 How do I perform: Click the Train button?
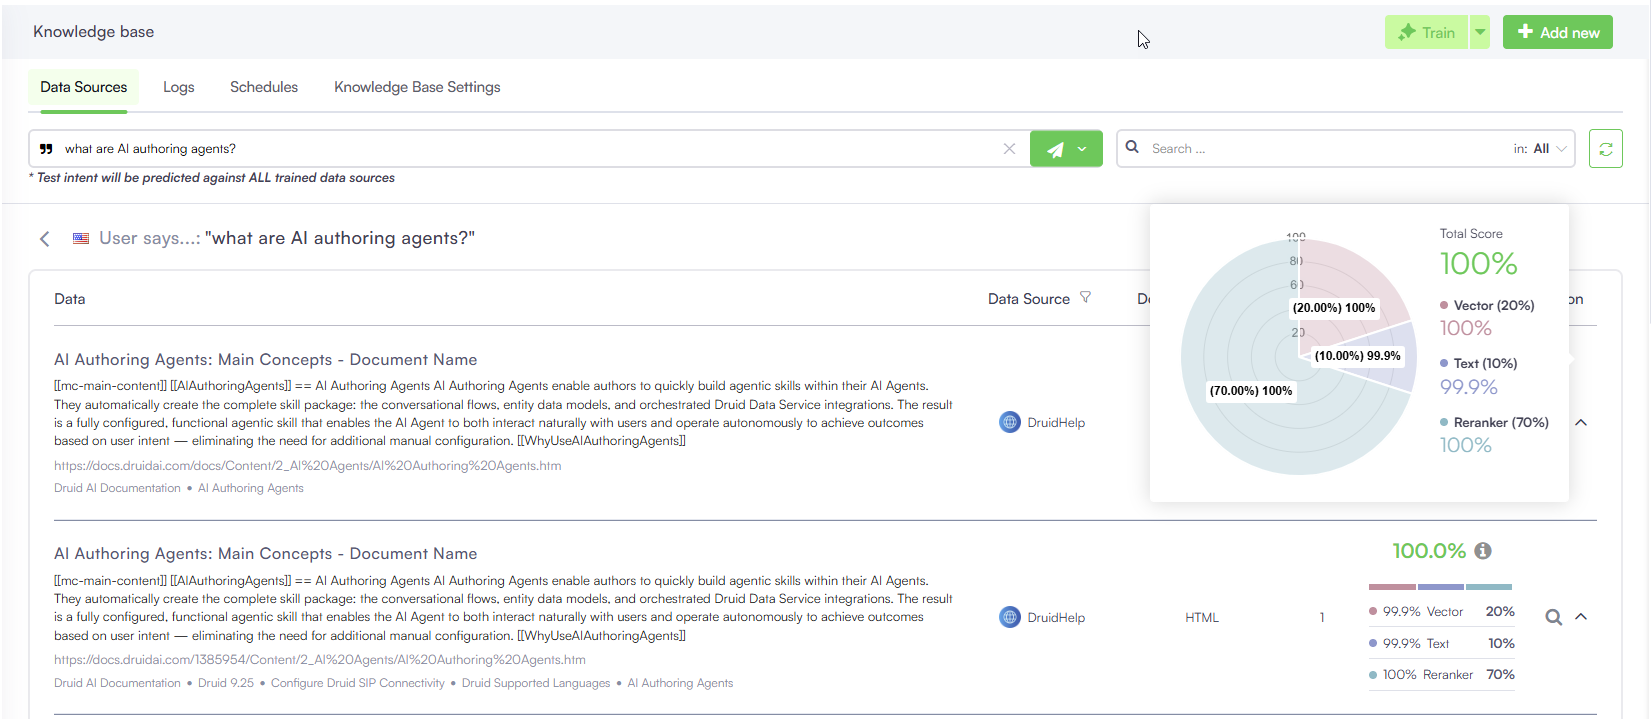[1426, 32]
